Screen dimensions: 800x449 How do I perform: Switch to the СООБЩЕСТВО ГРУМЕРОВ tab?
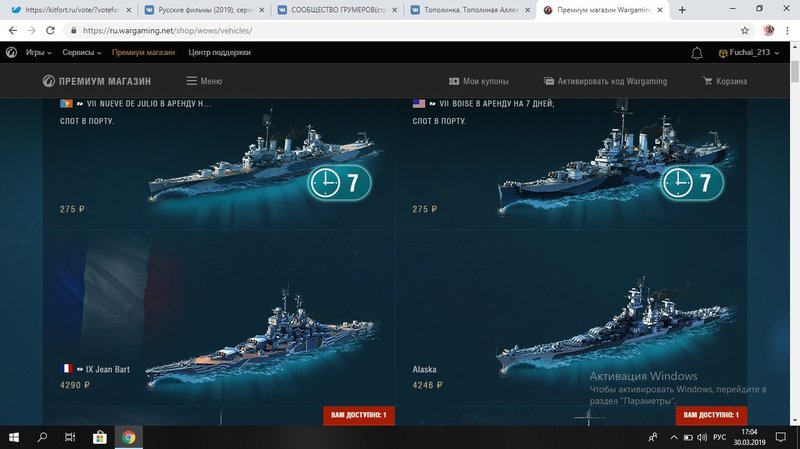(337, 10)
